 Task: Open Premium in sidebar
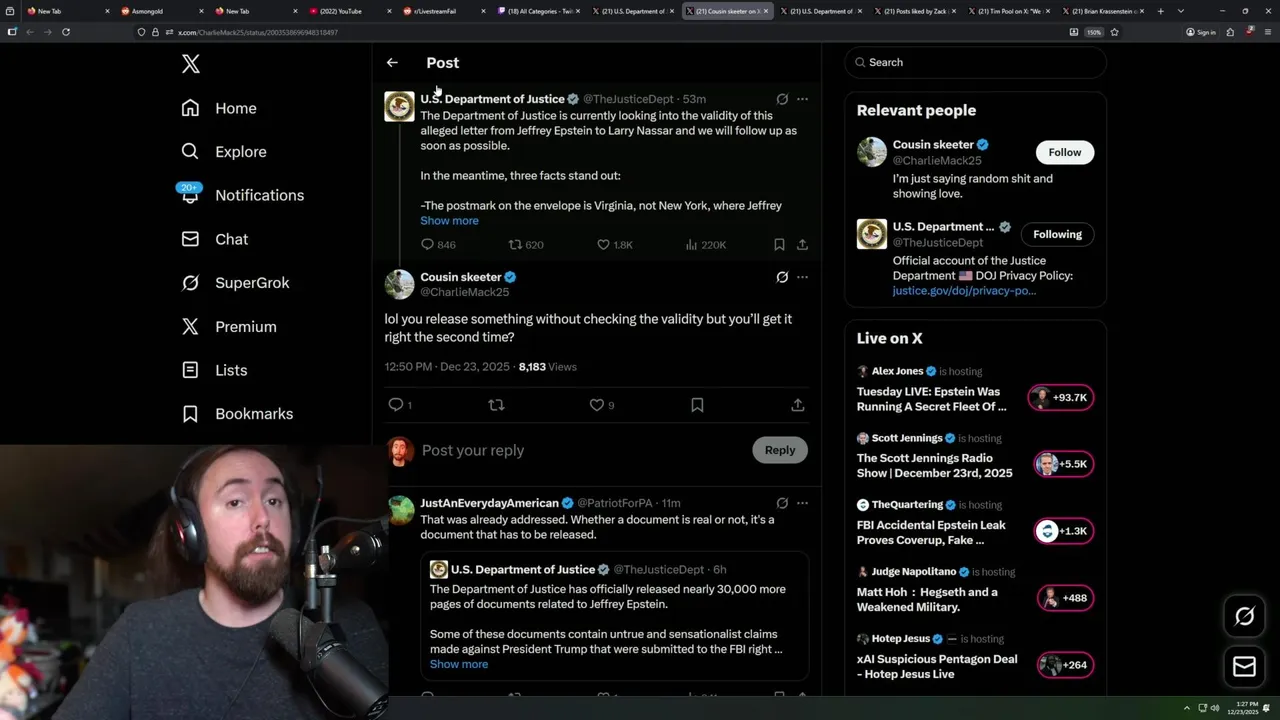pyautogui.click(x=229, y=327)
